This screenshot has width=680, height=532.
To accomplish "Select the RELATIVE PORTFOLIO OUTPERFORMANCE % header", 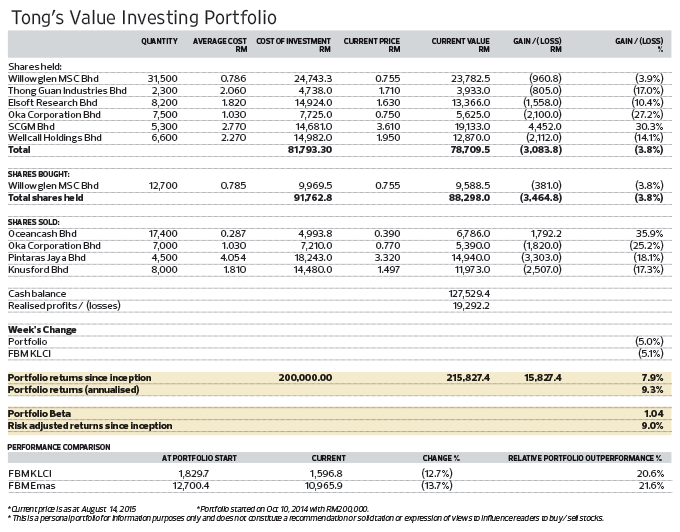I will pyautogui.click(x=585, y=458).
